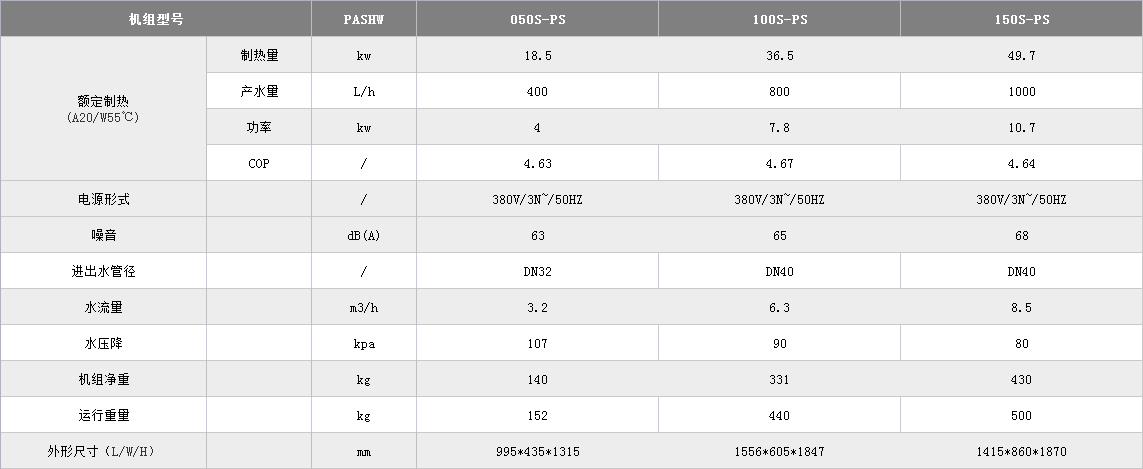Click the 制热量 row label
The height and width of the screenshot is (469, 1143).
(259, 55)
